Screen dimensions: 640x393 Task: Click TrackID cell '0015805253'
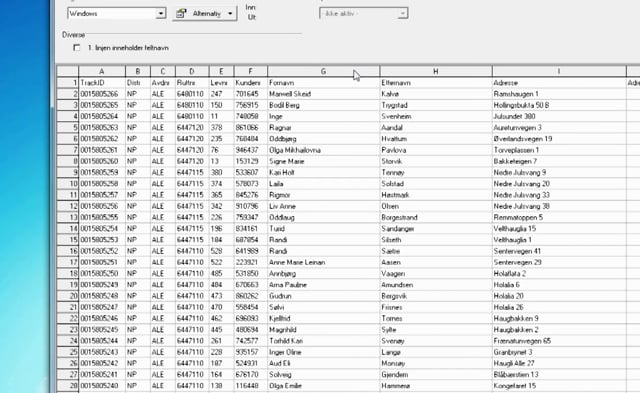click(x=102, y=240)
